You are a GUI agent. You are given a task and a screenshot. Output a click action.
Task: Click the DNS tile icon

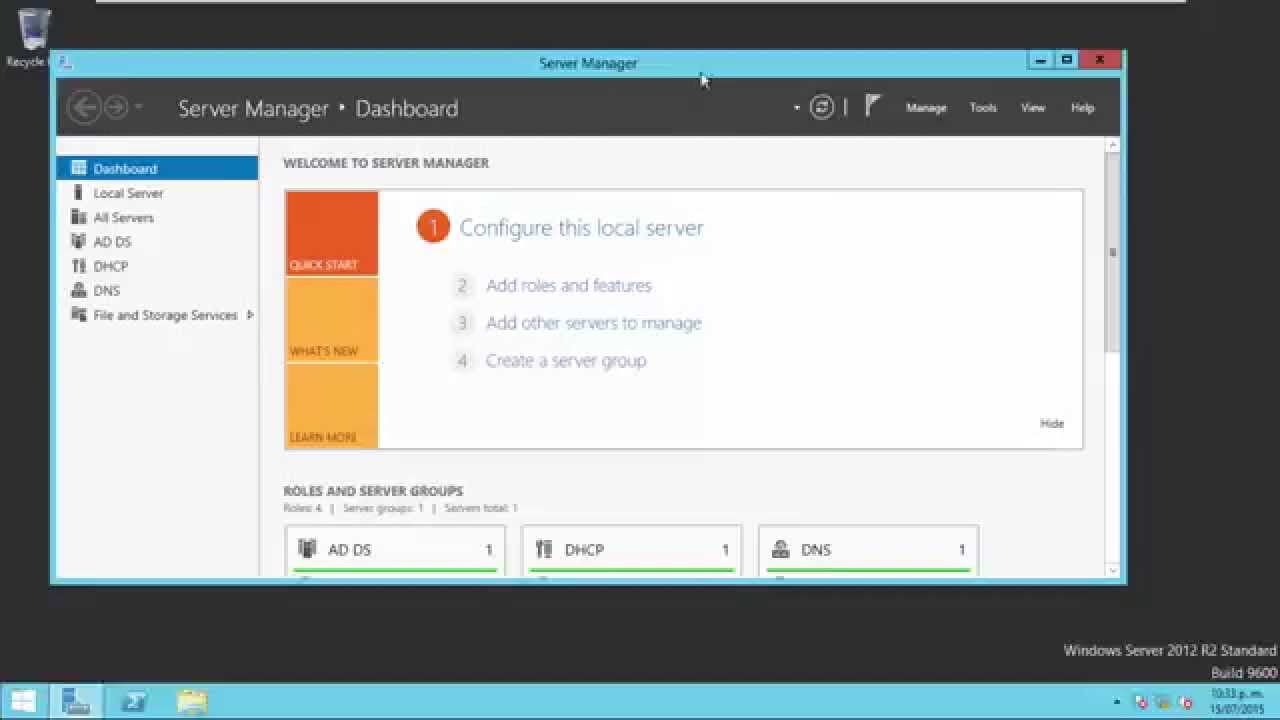(780, 549)
